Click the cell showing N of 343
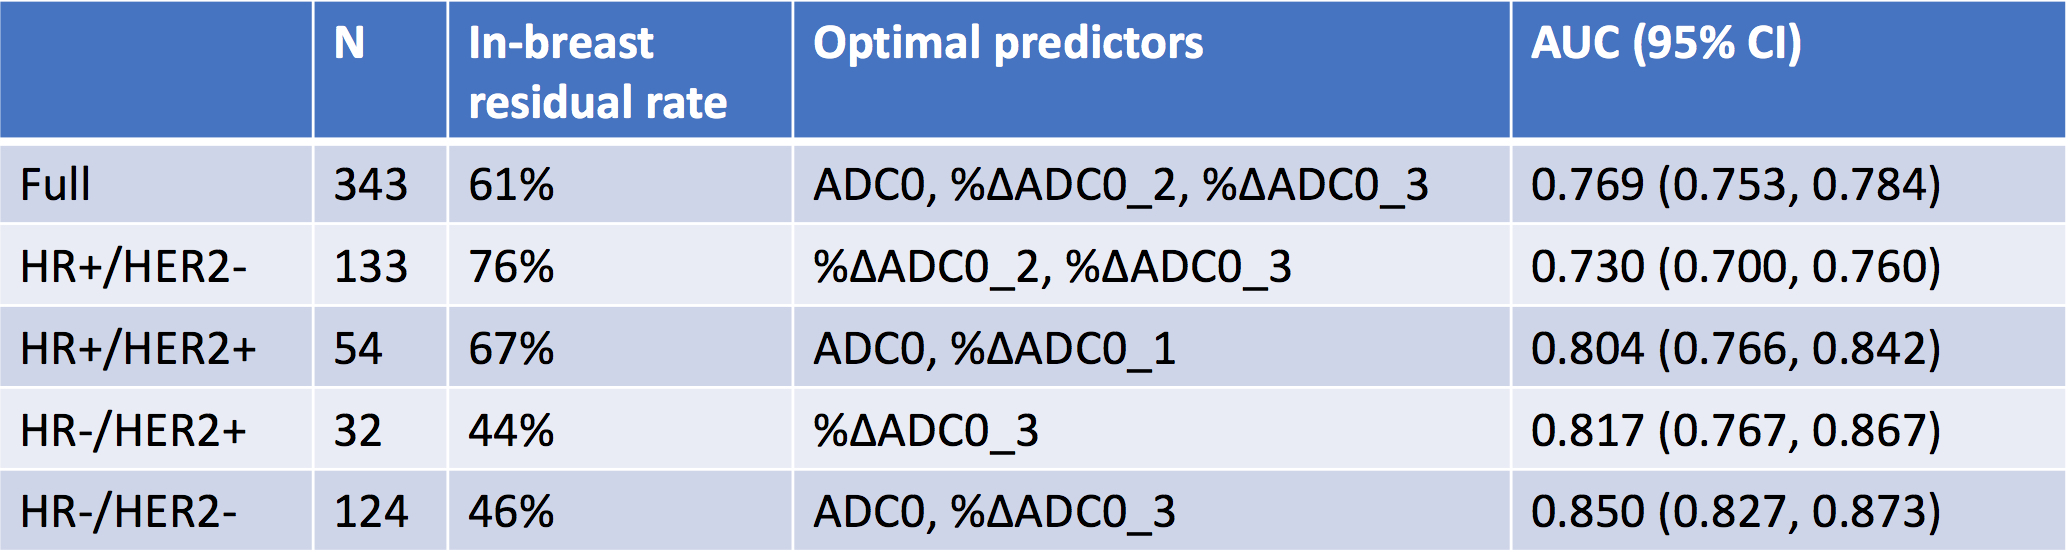Image resolution: width=2068 pixels, height=552 pixels. [x=371, y=185]
